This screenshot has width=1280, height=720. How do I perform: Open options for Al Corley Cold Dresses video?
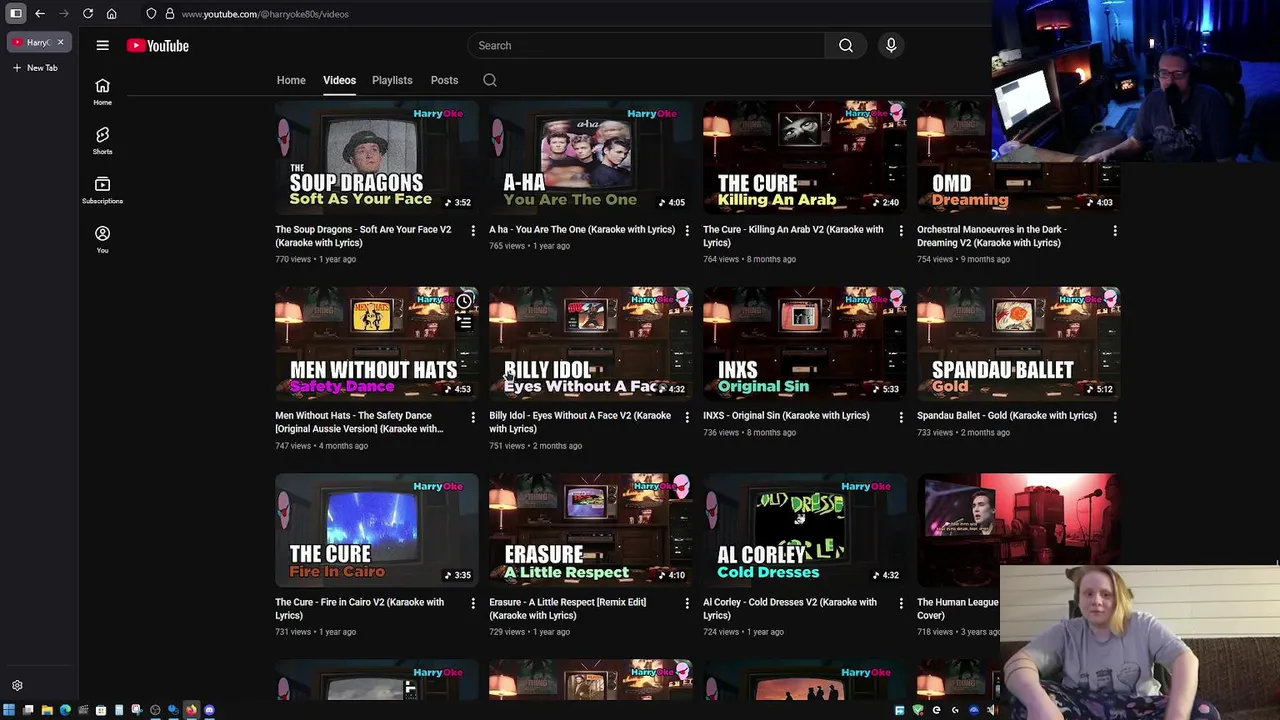click(x=901, y=604)
